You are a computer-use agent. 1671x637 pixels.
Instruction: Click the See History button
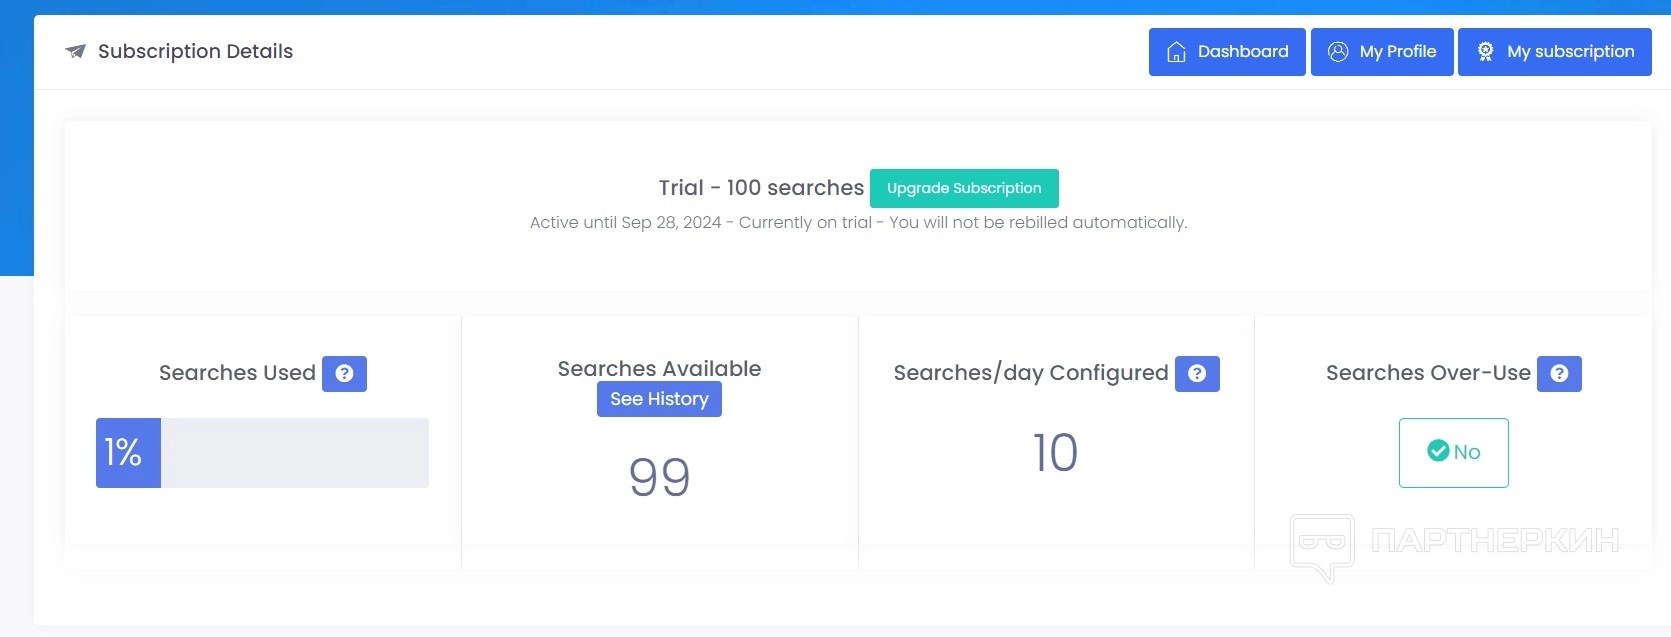[659, 399]
